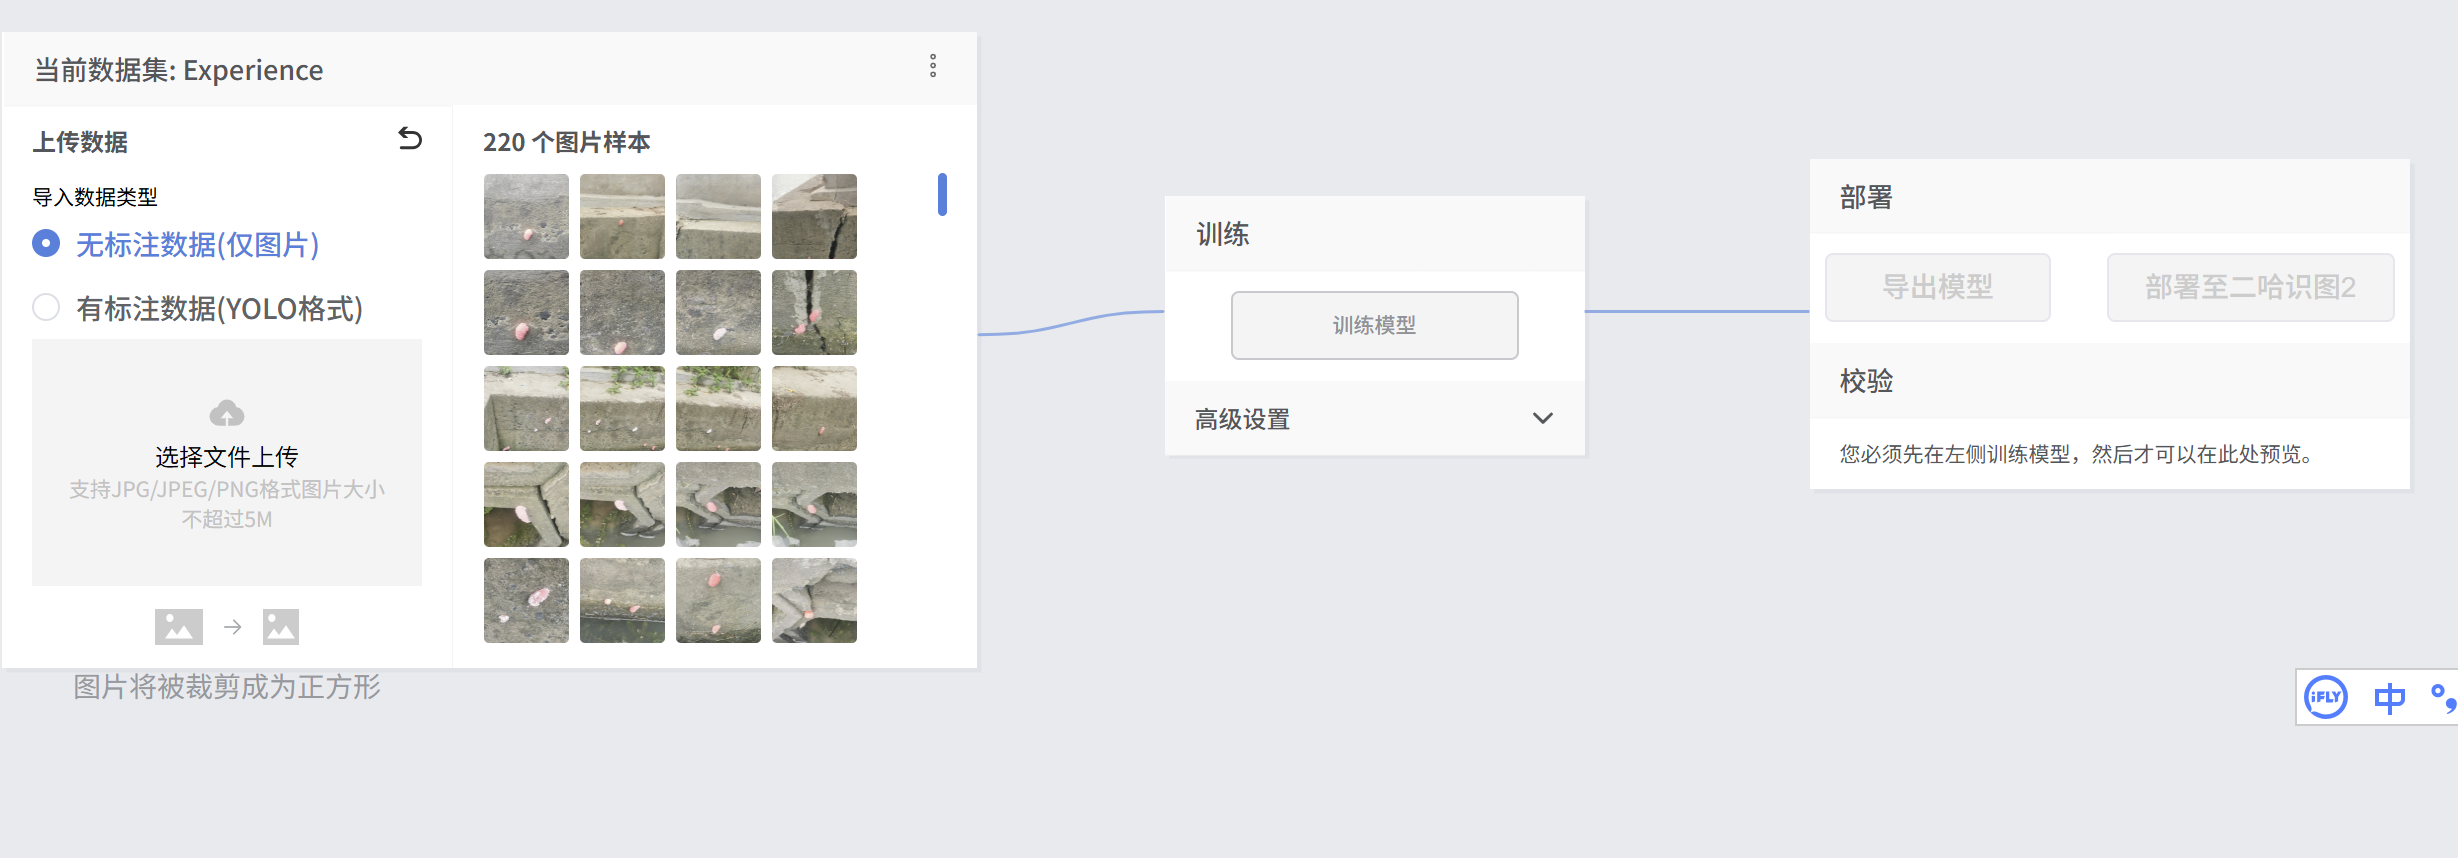This screenshot has height=858, width=2458.
Task: Click 选择文件上传 to upload files
Action: click(227, 457)
